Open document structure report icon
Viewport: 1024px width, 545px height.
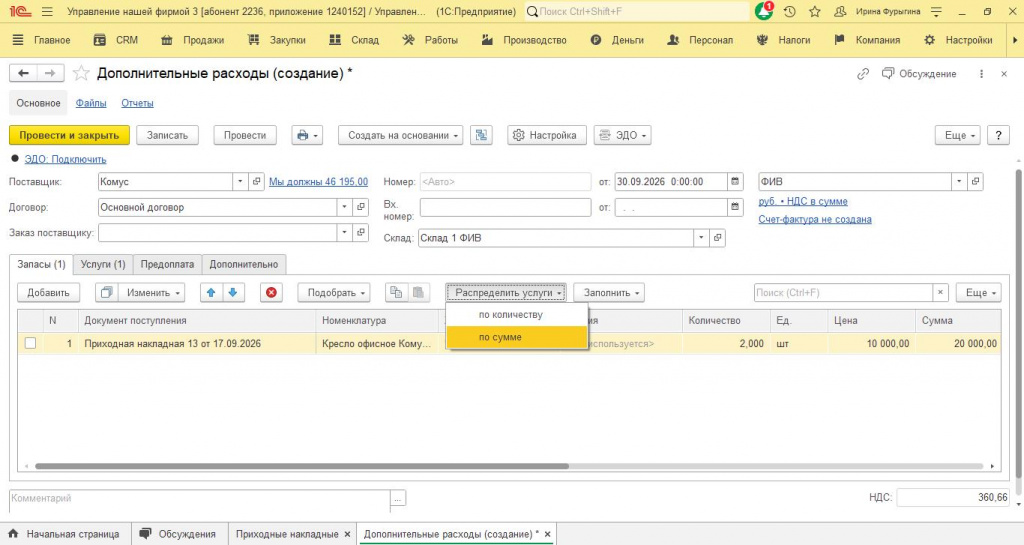[x=481, y=135]
